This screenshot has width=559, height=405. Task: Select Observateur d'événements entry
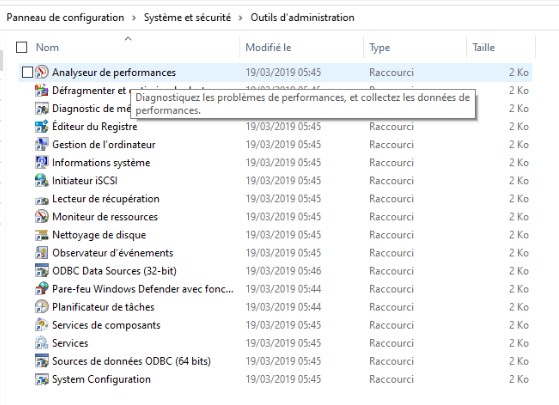(113, 253)
